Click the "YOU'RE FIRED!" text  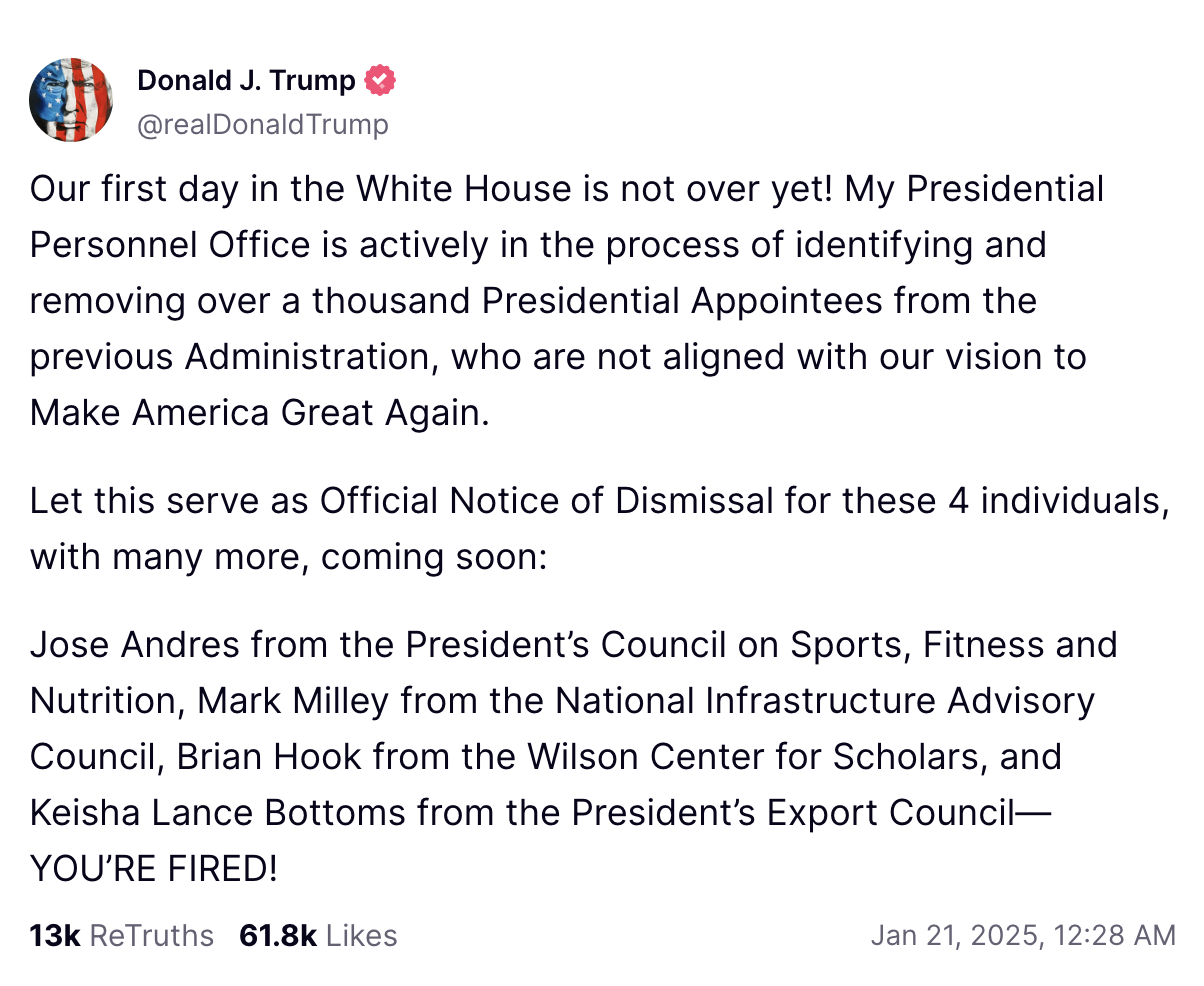(x=153, y=869)
